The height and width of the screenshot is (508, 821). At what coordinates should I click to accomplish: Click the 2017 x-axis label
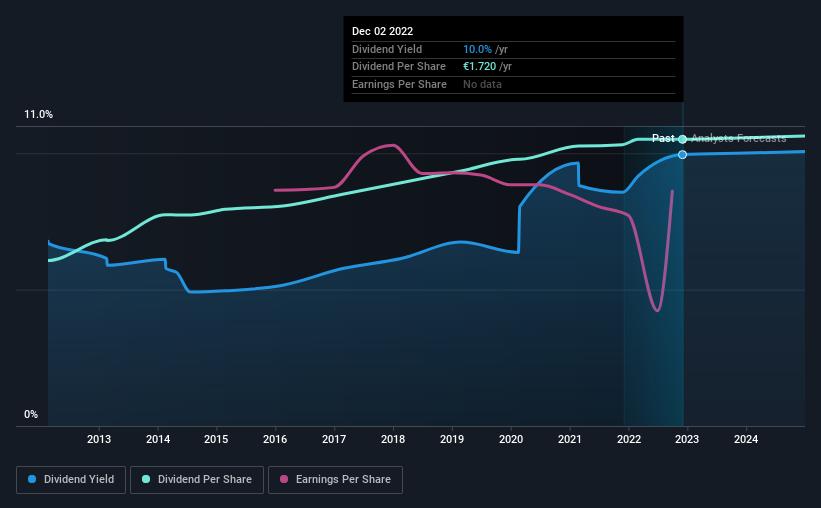coord(334,439)
